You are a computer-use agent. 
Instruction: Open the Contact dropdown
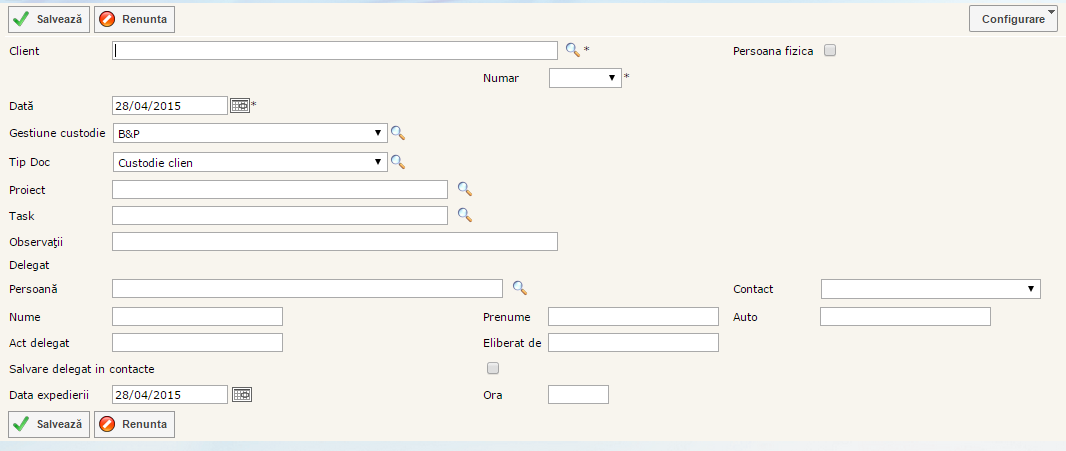pos(930,289)
